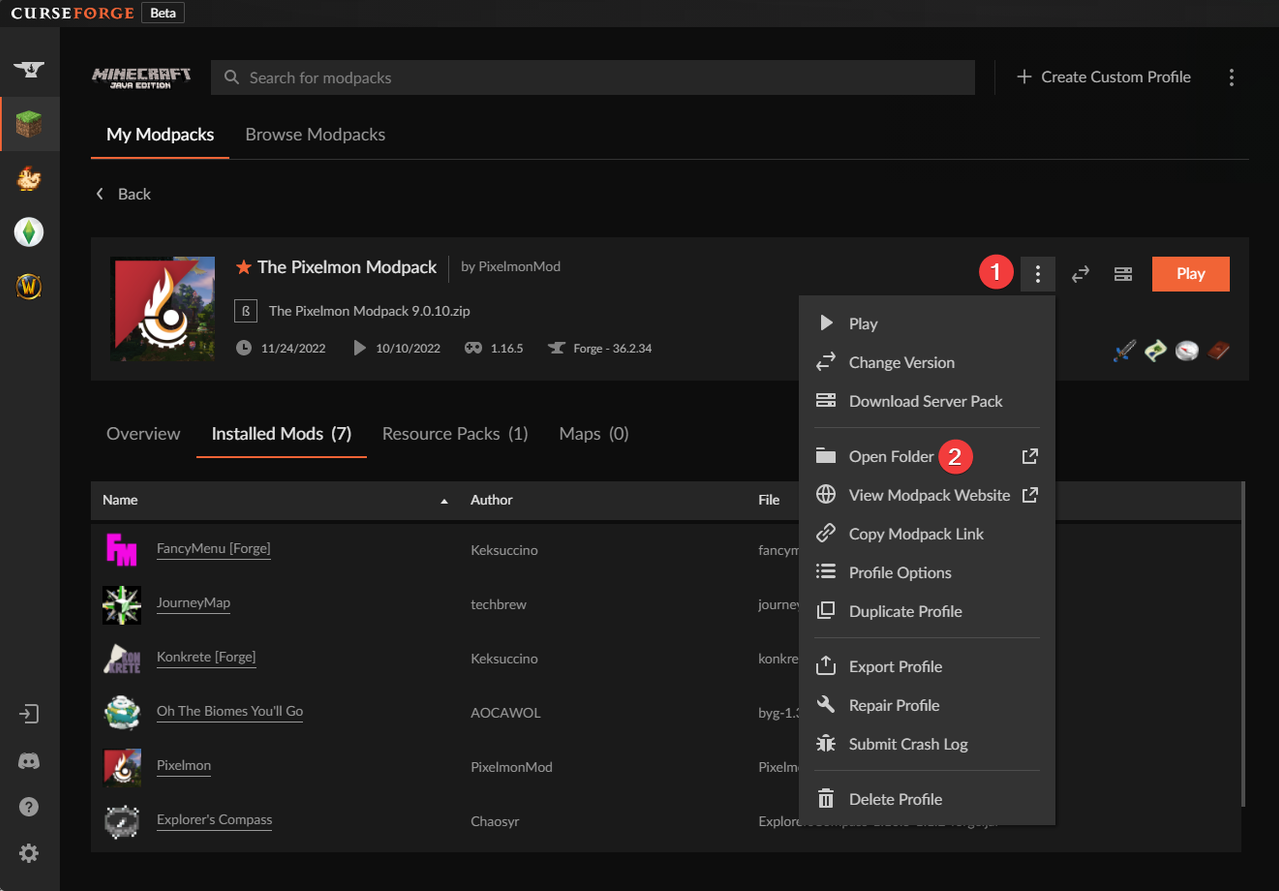Select the chicken game icon in the sidebar

click(29, 179)
